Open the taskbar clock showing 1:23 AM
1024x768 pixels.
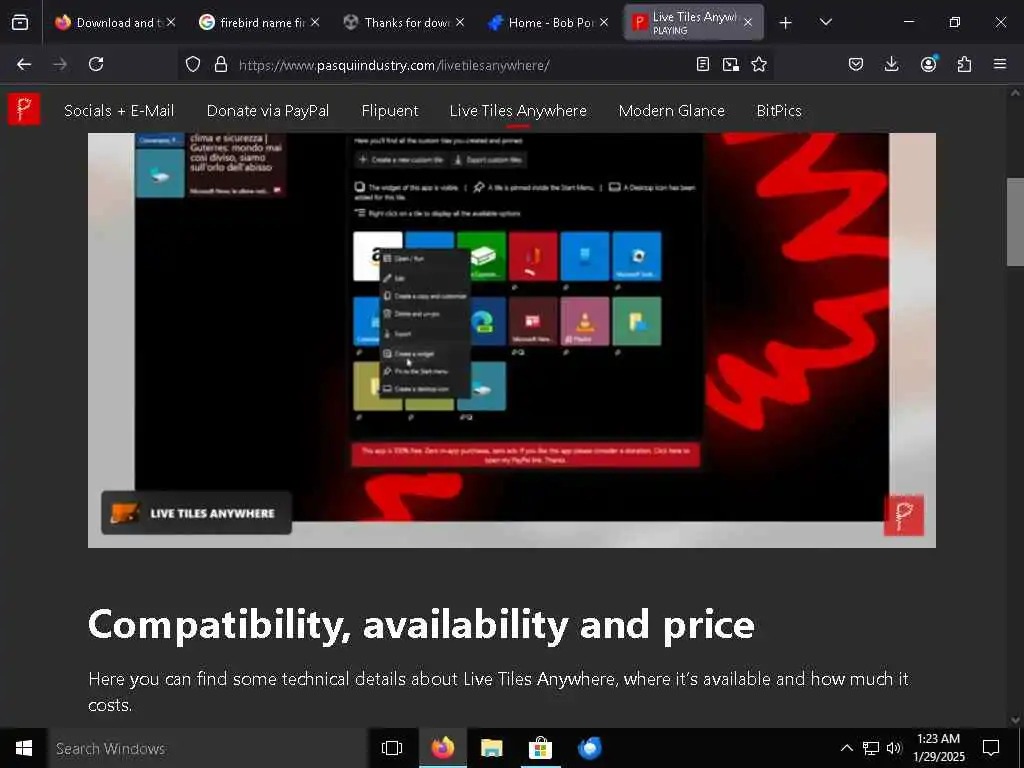[x=938, y=748]
